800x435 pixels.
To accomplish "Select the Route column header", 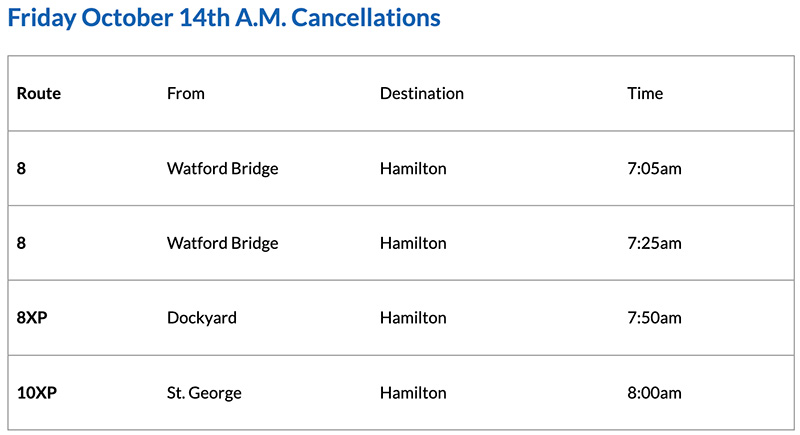I will point(39,94).
